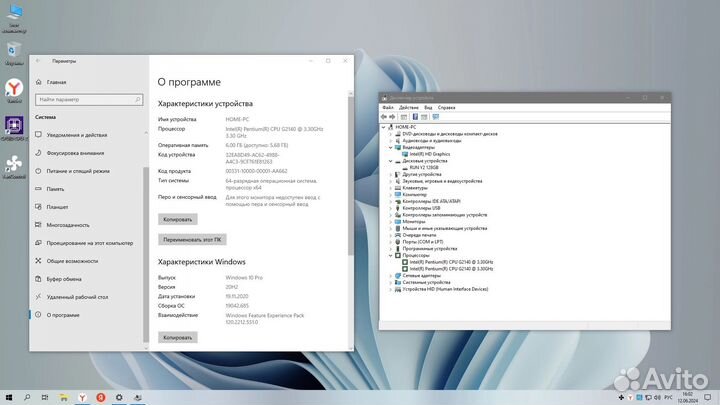Select Устройства HID (Human Interface Devices)
This screenshot has height=405, width=720.
coord(445,289)
